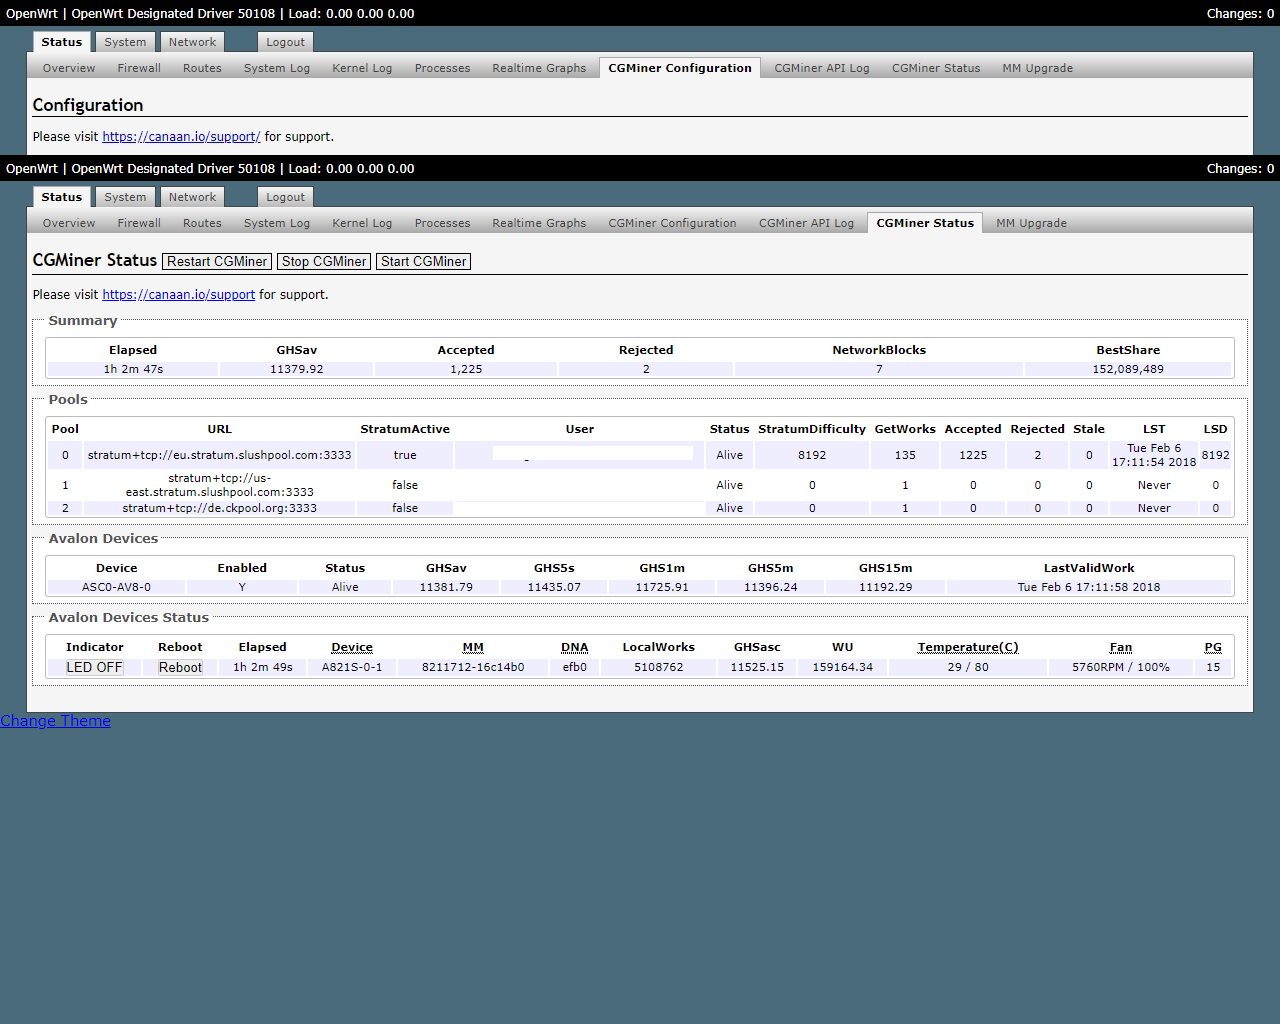Select pool URL stratum+tcp://de.ckpool.org:3333

(x=219, y=508)
